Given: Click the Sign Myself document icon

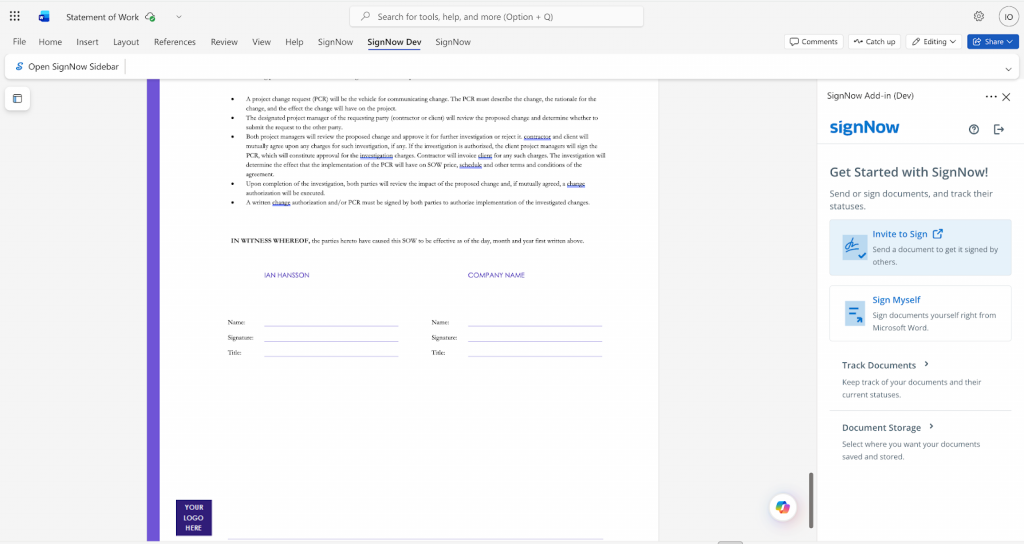Looking at the screenshot, I should pyautogui.click(x=854, y=313).
